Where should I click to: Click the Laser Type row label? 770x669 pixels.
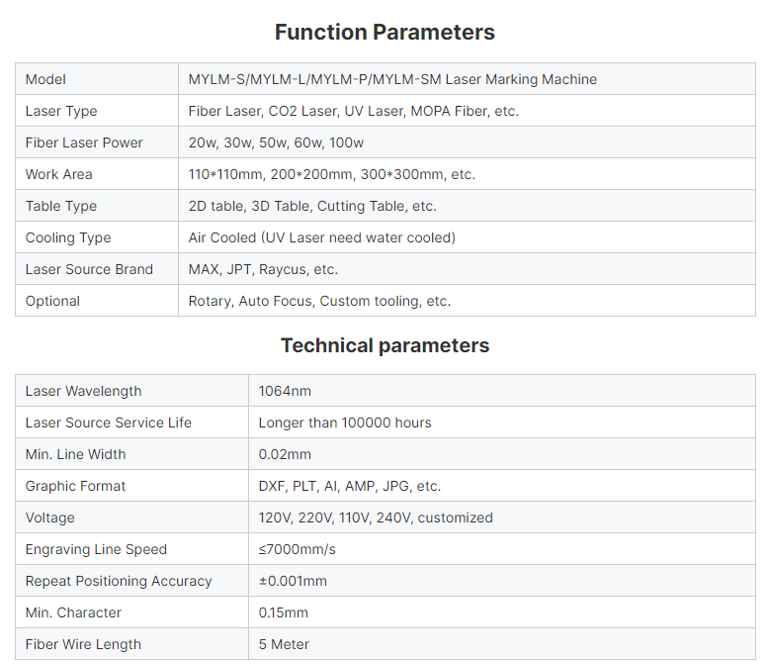(x=61, y=112)
